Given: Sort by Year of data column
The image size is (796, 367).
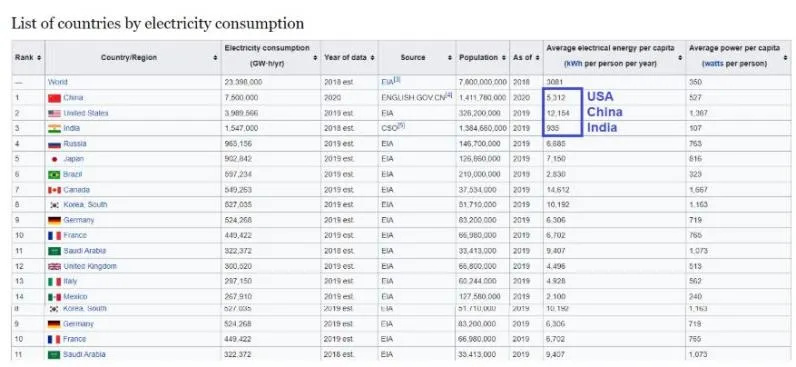Looking at the screenshot, I should coord(349,58).
